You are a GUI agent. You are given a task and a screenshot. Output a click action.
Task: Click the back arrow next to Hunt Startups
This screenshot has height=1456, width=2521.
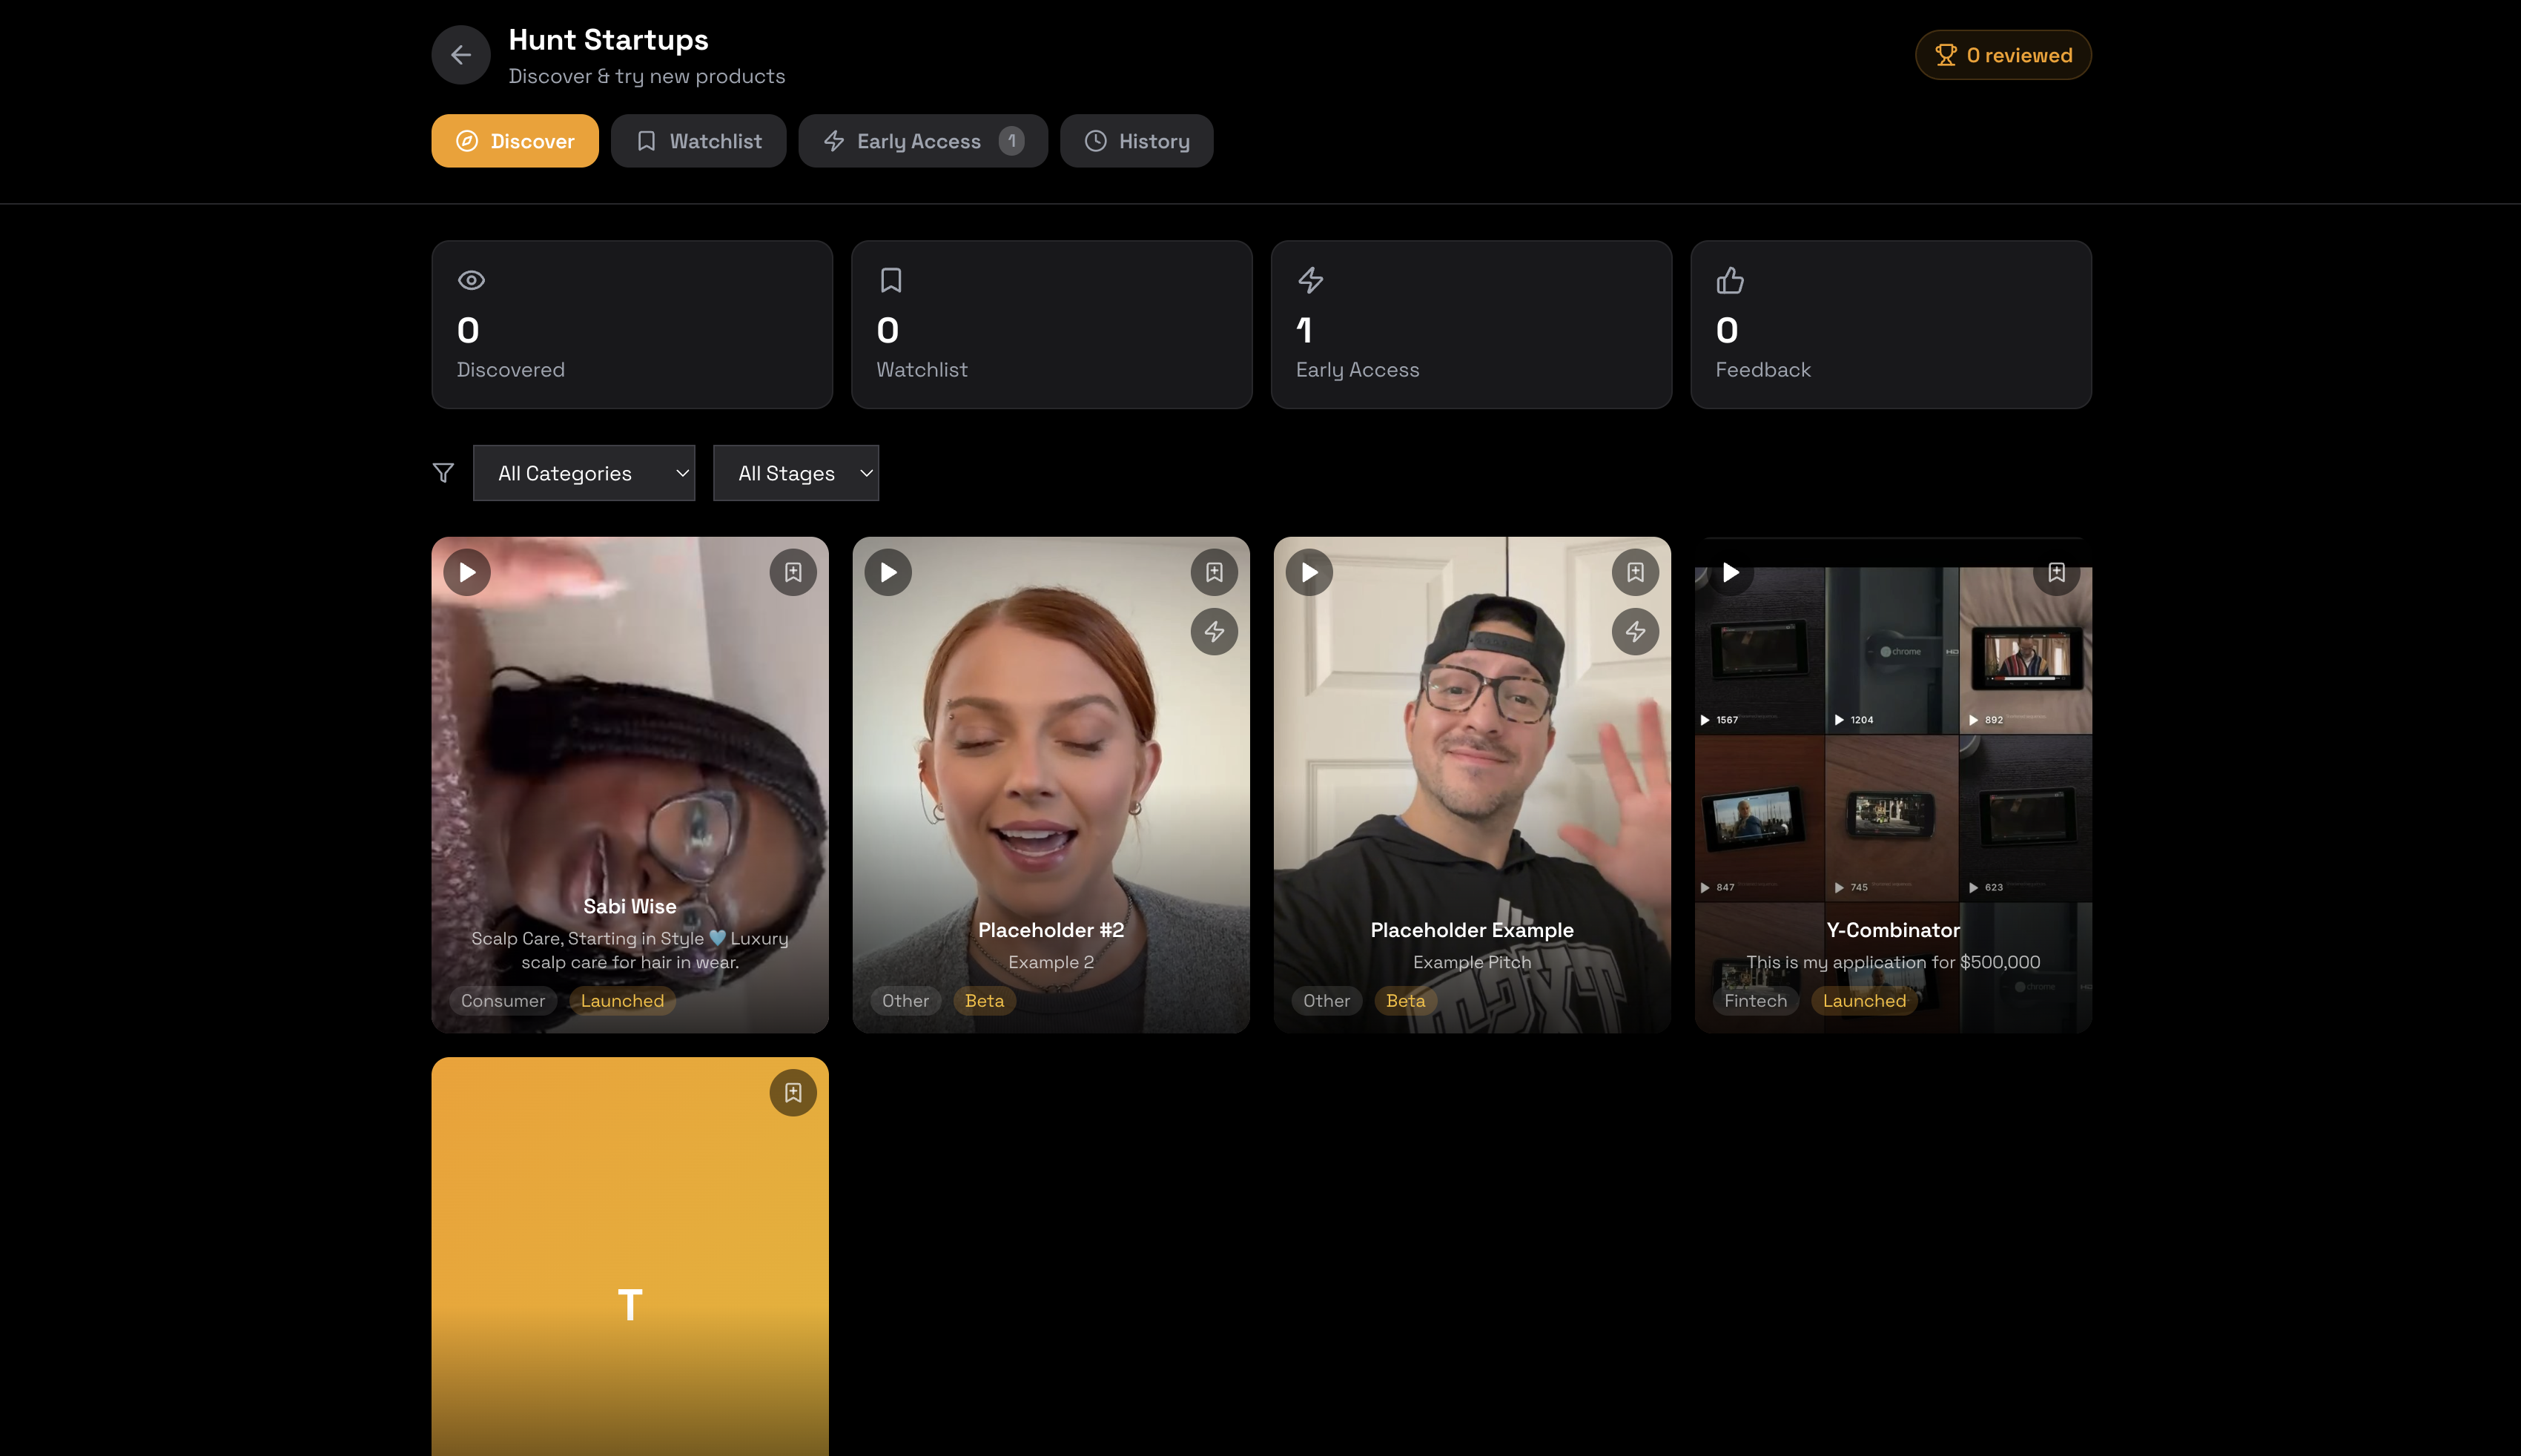(x=460, y=54)
